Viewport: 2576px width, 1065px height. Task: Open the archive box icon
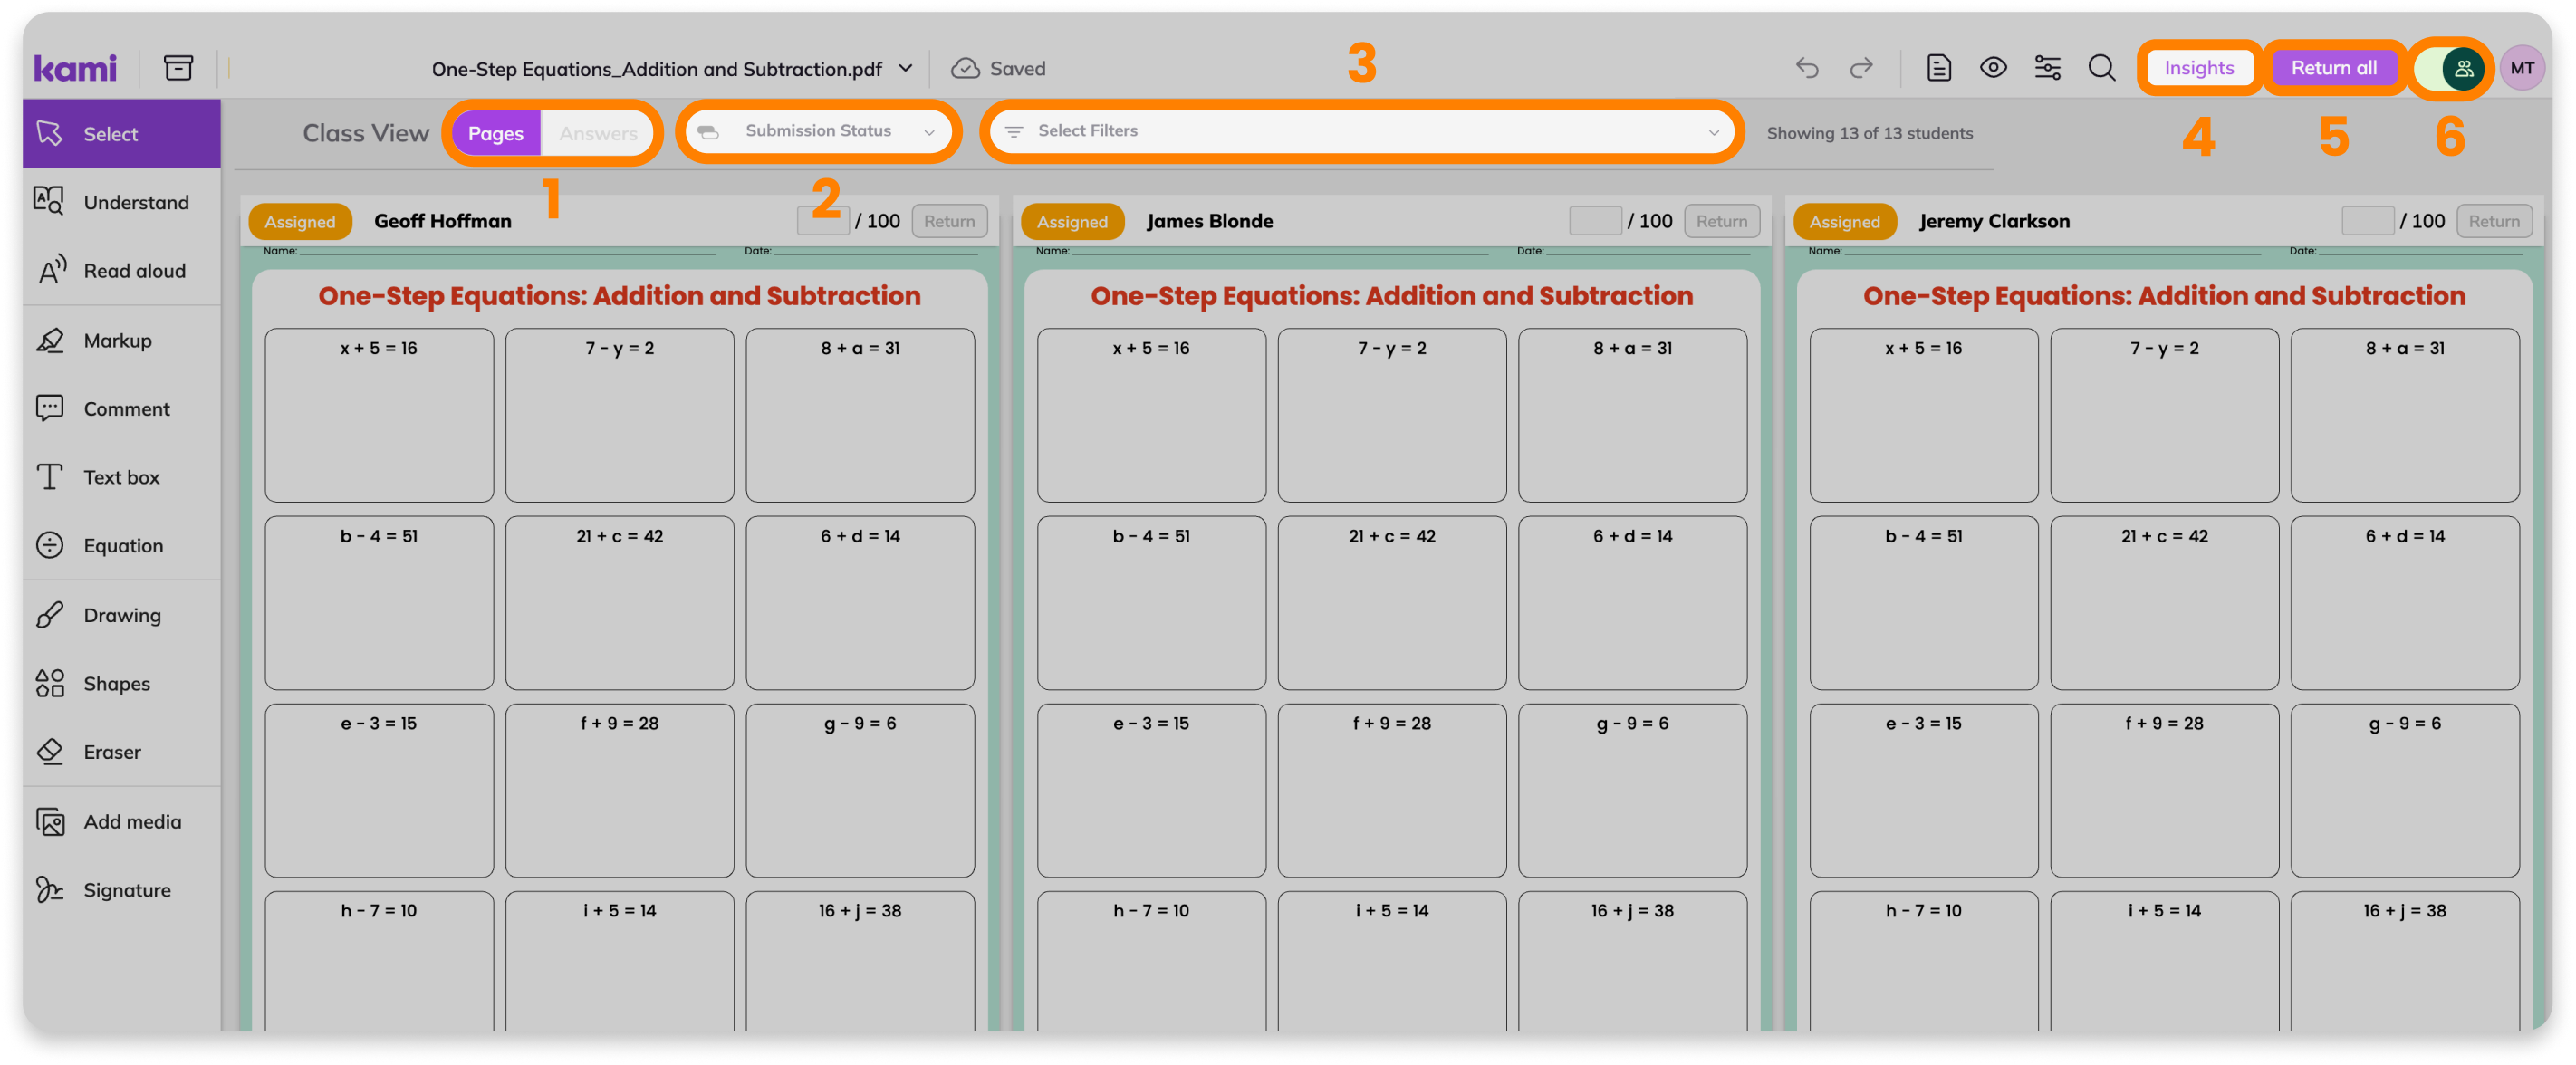click(x=178, y=68)
